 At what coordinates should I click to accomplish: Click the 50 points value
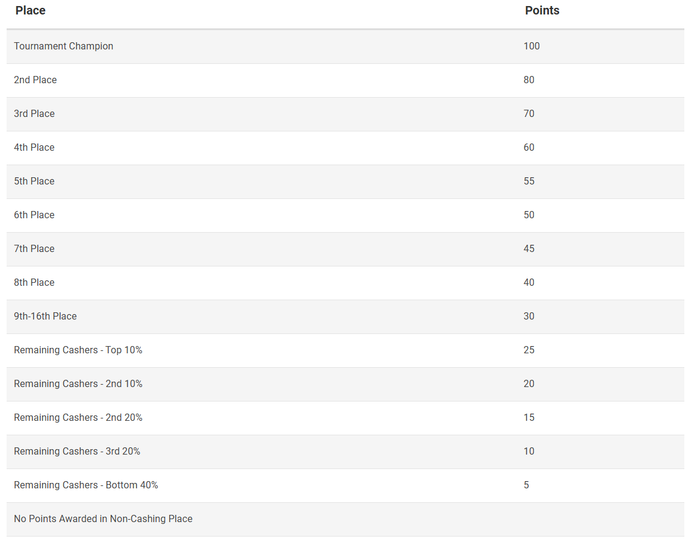[x=529, y=215]
